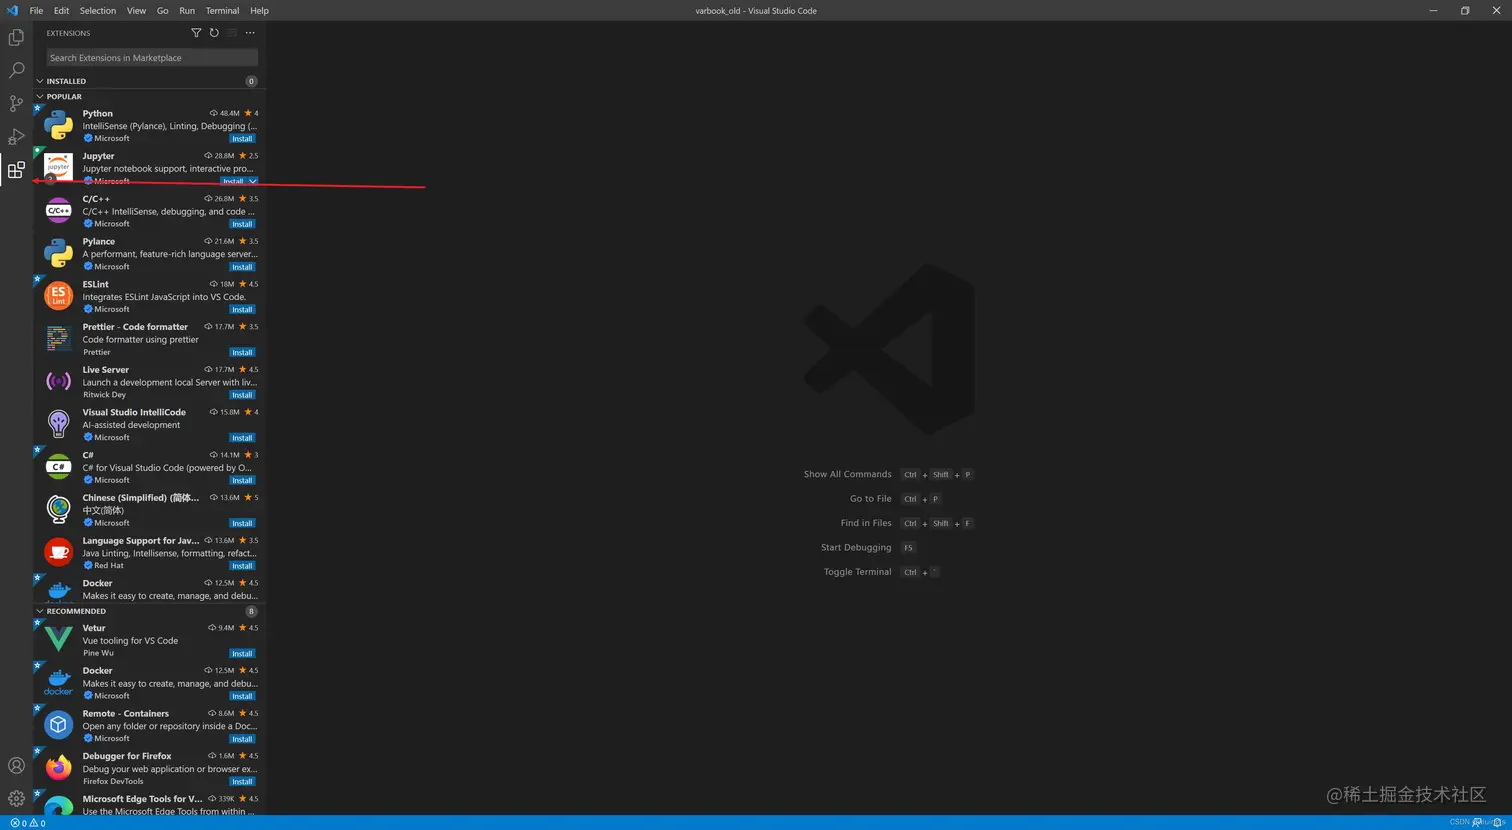Install the Live Server extension
Viewport: 1512px width, 830px height.
tap(242, 395)
